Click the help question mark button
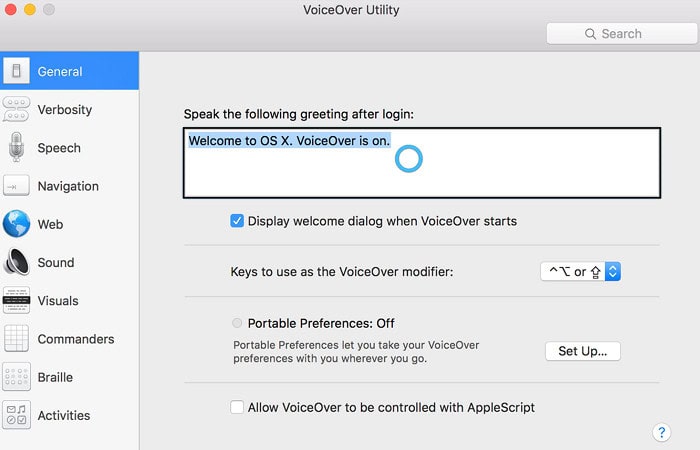 tap(661, 432)
